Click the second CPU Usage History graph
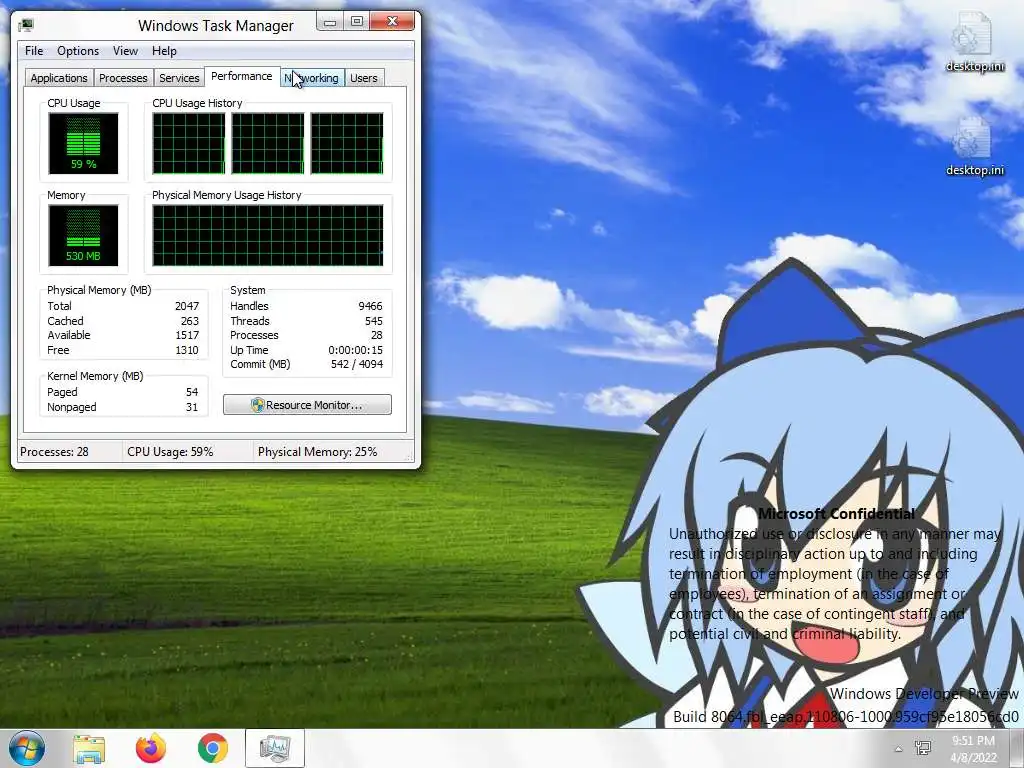 [268, 144]
